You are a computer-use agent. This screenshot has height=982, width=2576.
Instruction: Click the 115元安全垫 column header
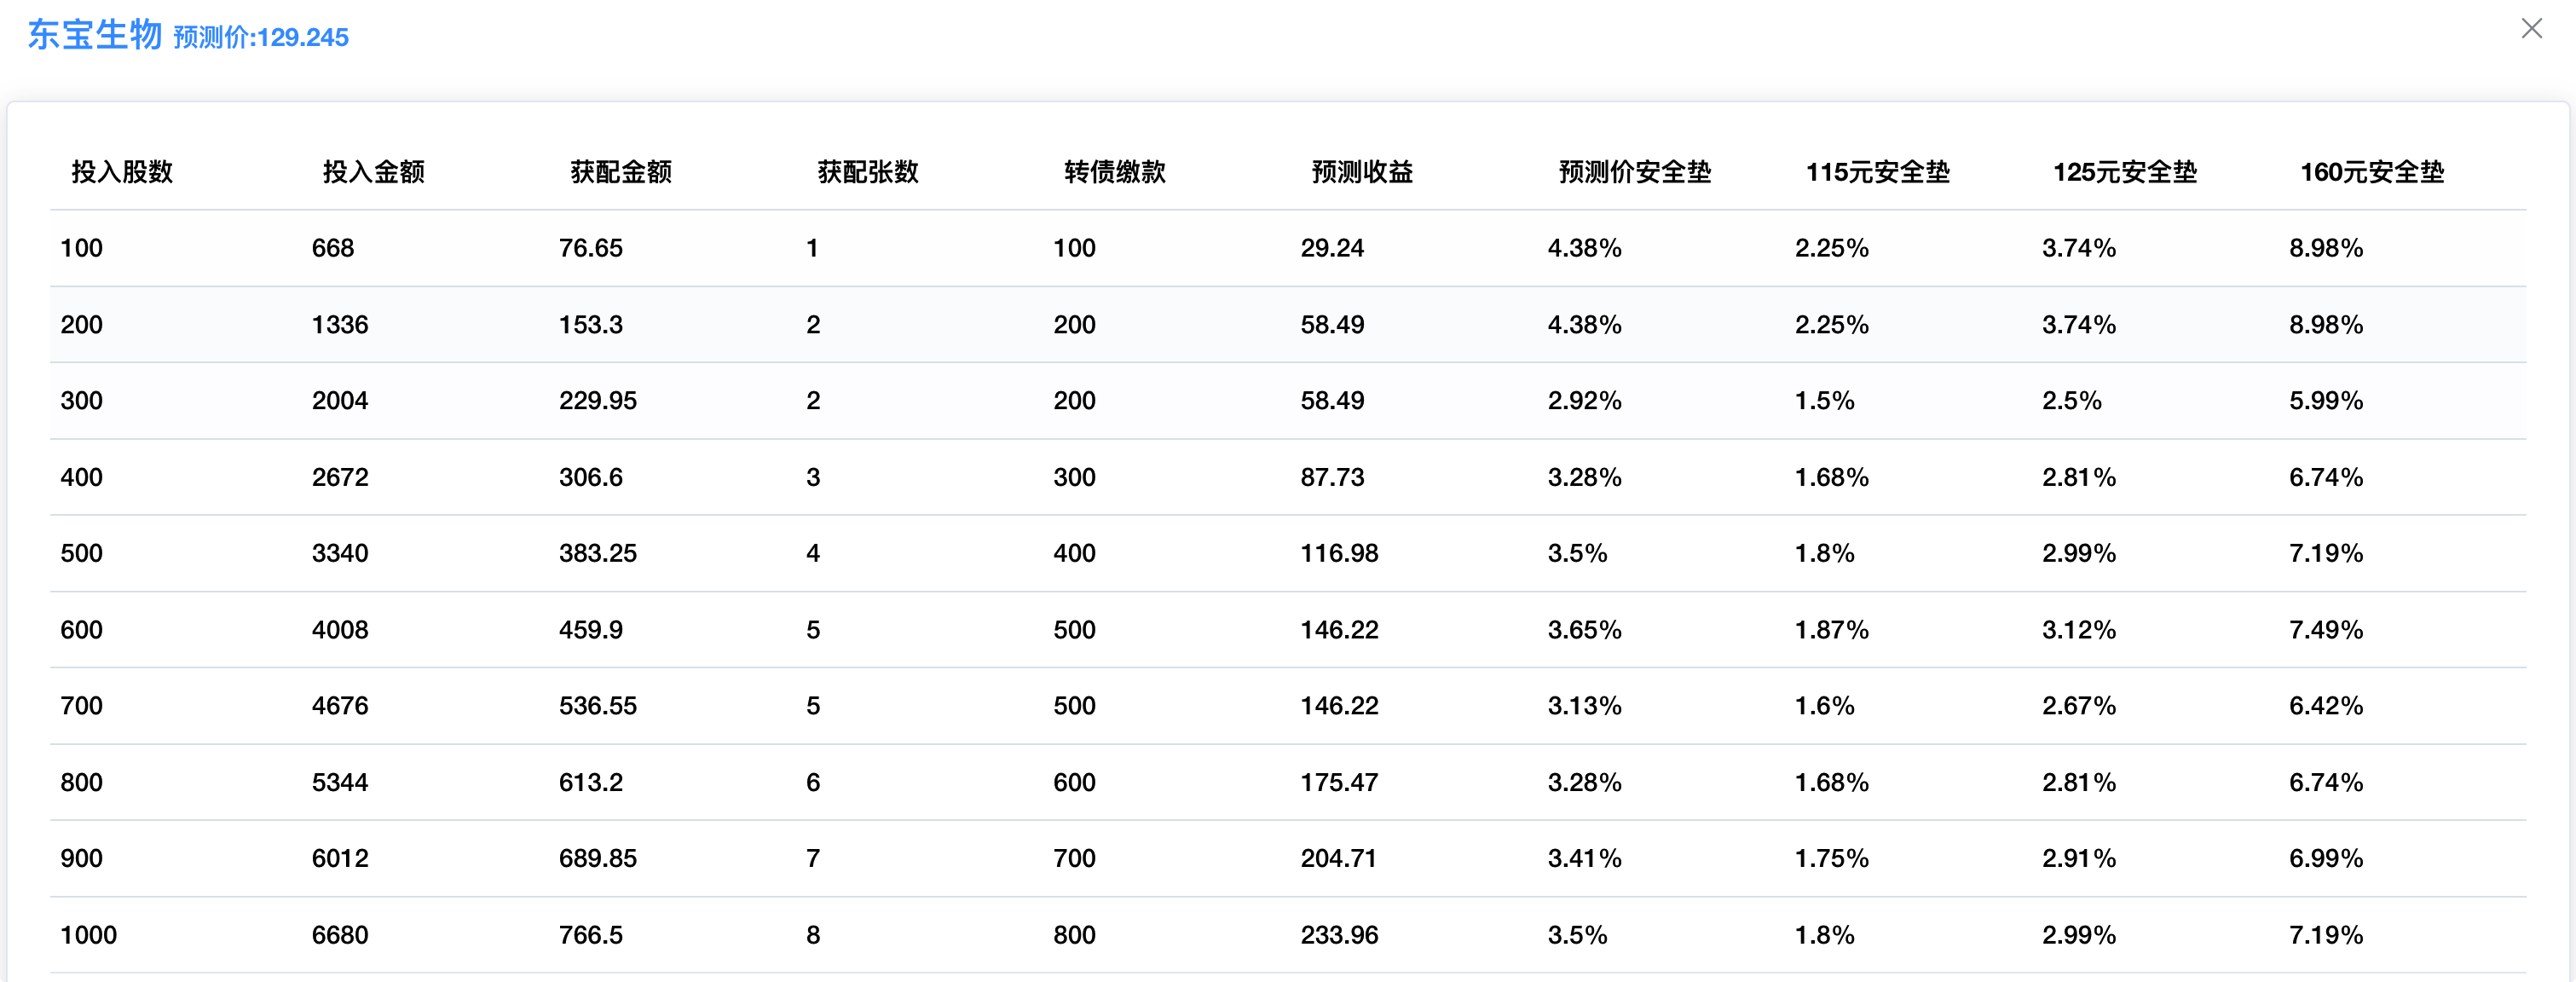[x=1877, y=172]
